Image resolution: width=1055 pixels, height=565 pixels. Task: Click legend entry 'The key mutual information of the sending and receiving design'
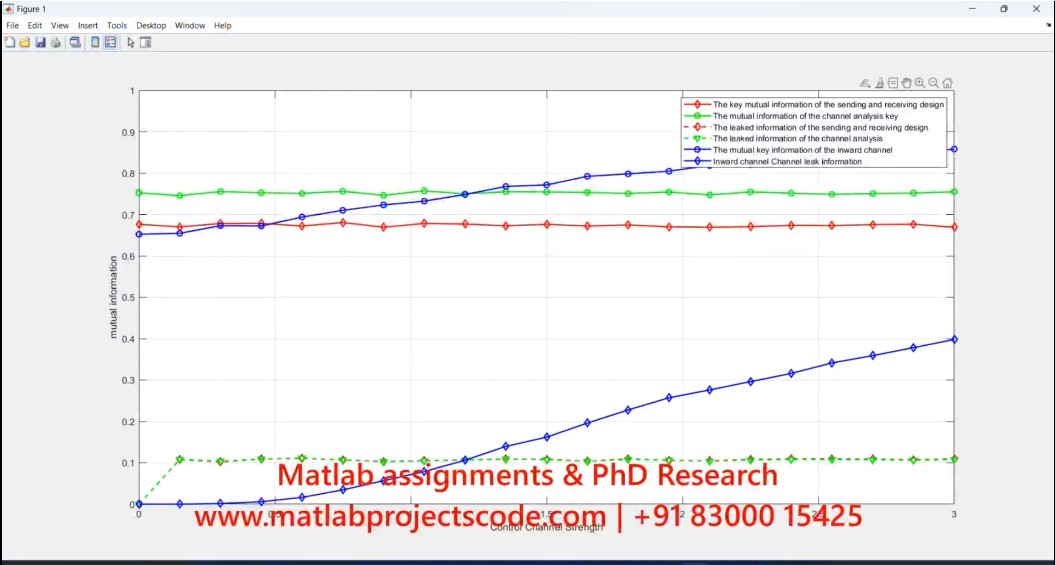tap(828, 104)
